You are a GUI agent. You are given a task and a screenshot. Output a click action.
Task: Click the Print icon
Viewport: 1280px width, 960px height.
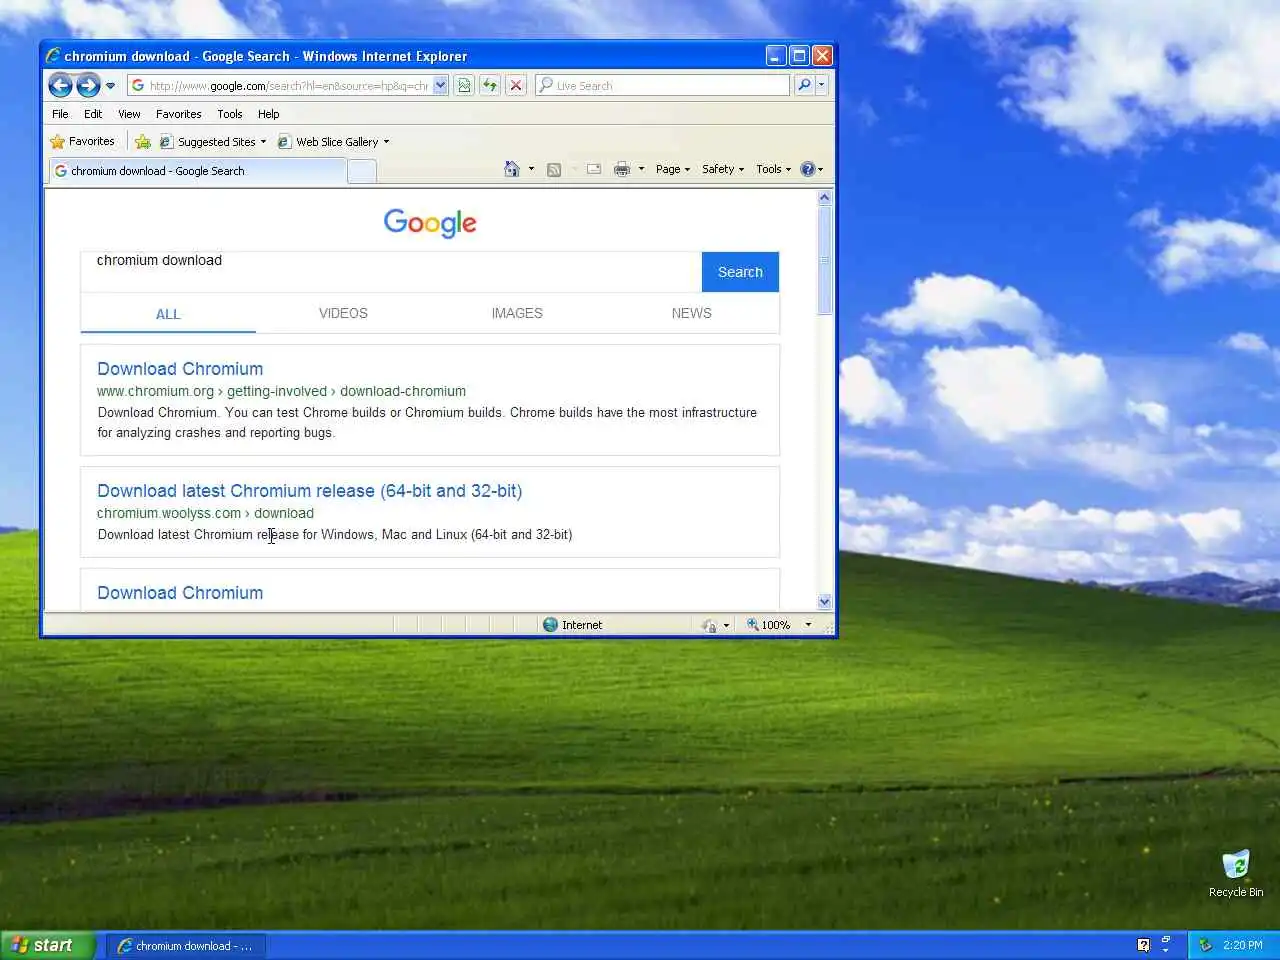(622, 169)
